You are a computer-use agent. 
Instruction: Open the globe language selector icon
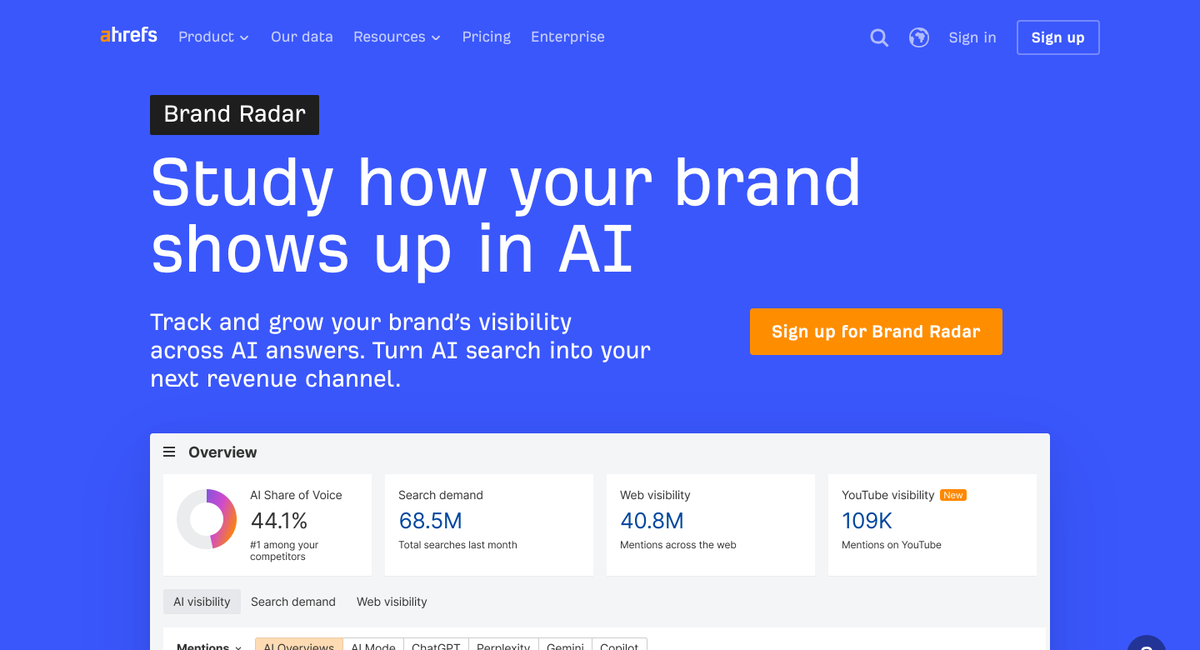[919, 38]
